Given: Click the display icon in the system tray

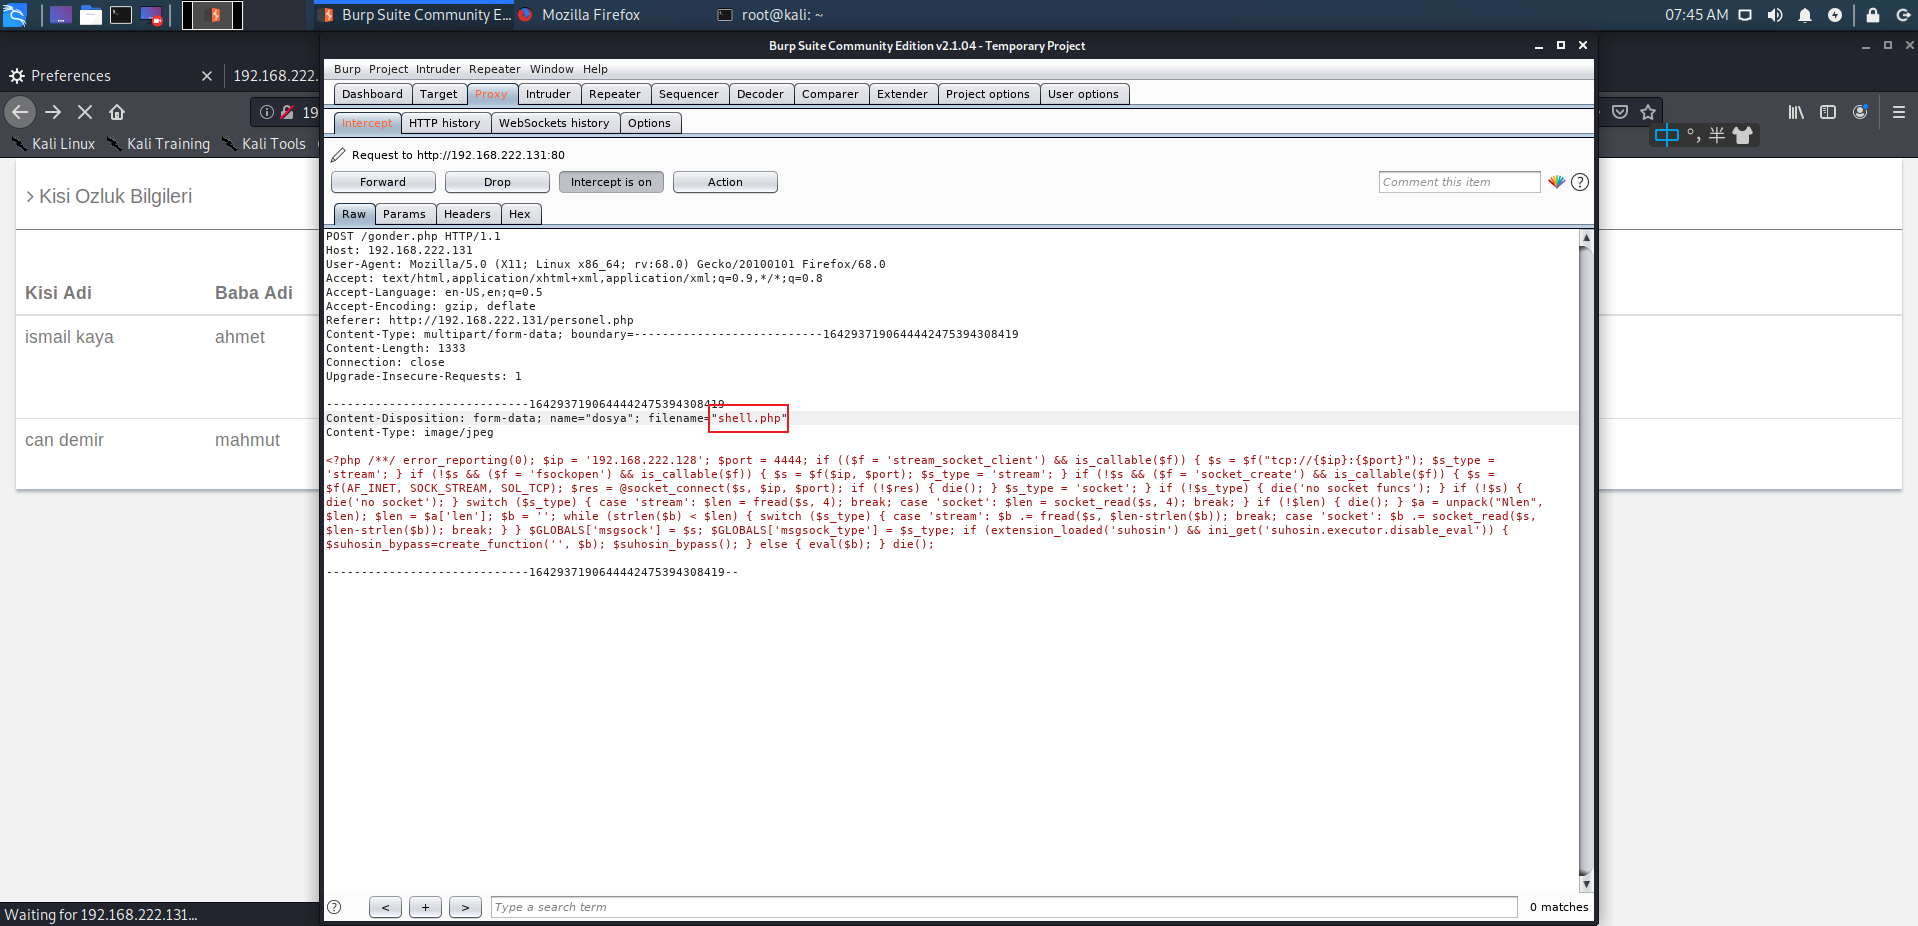Looking at the screenshot, I should pyautogui.click(x=1745, y=15).
